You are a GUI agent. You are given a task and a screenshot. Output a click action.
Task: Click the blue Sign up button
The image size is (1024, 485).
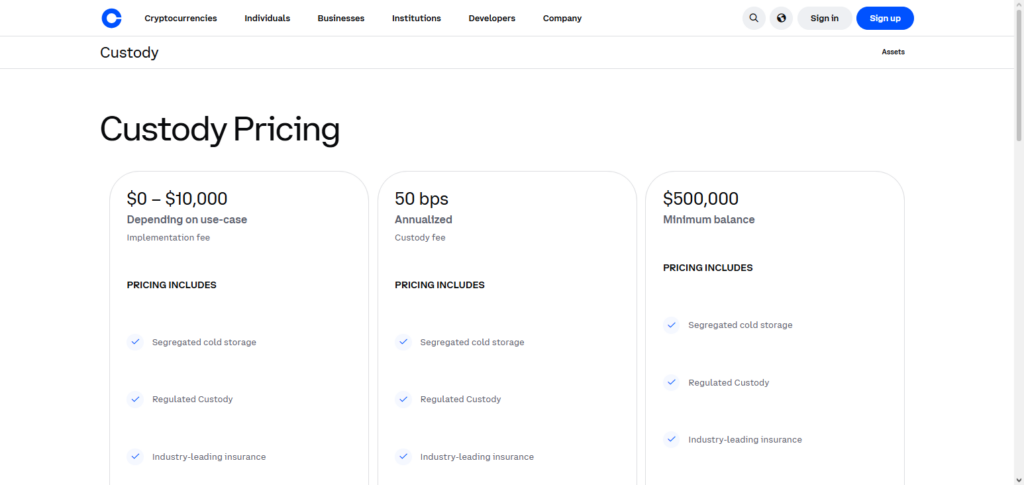[x=885, y=18]
